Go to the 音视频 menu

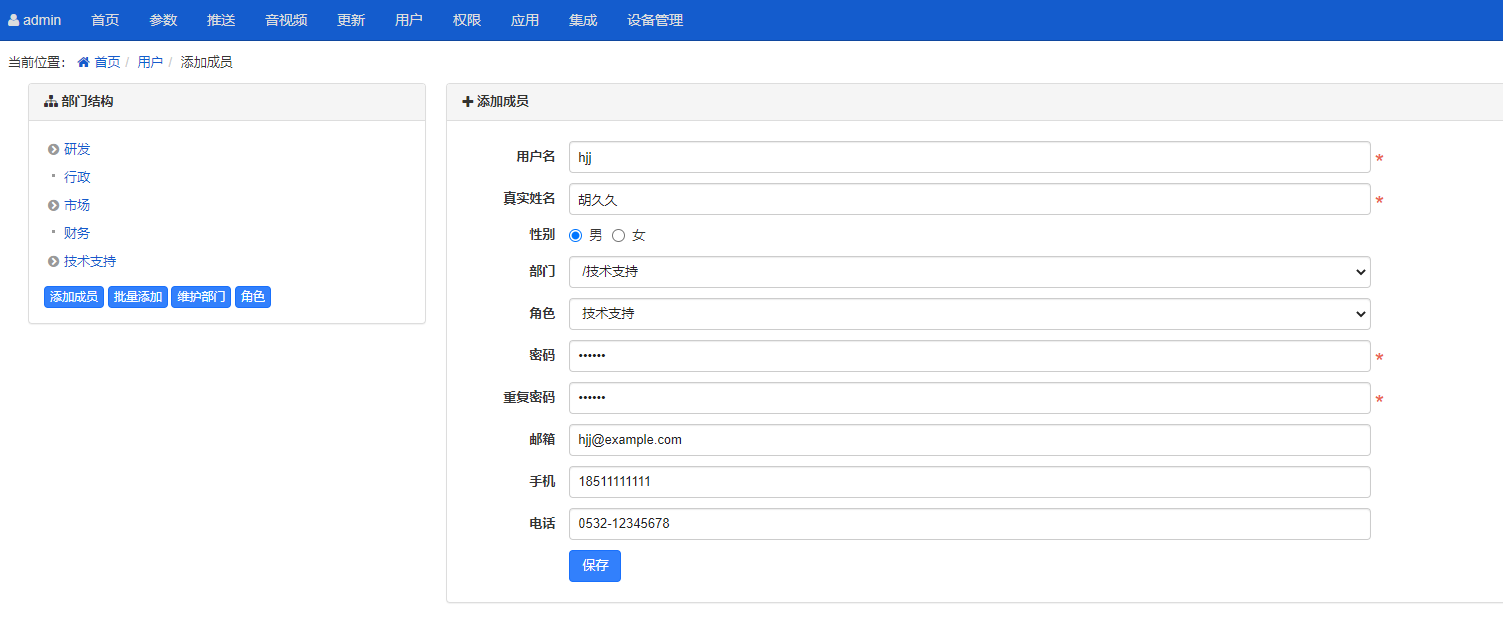[286, 20]
